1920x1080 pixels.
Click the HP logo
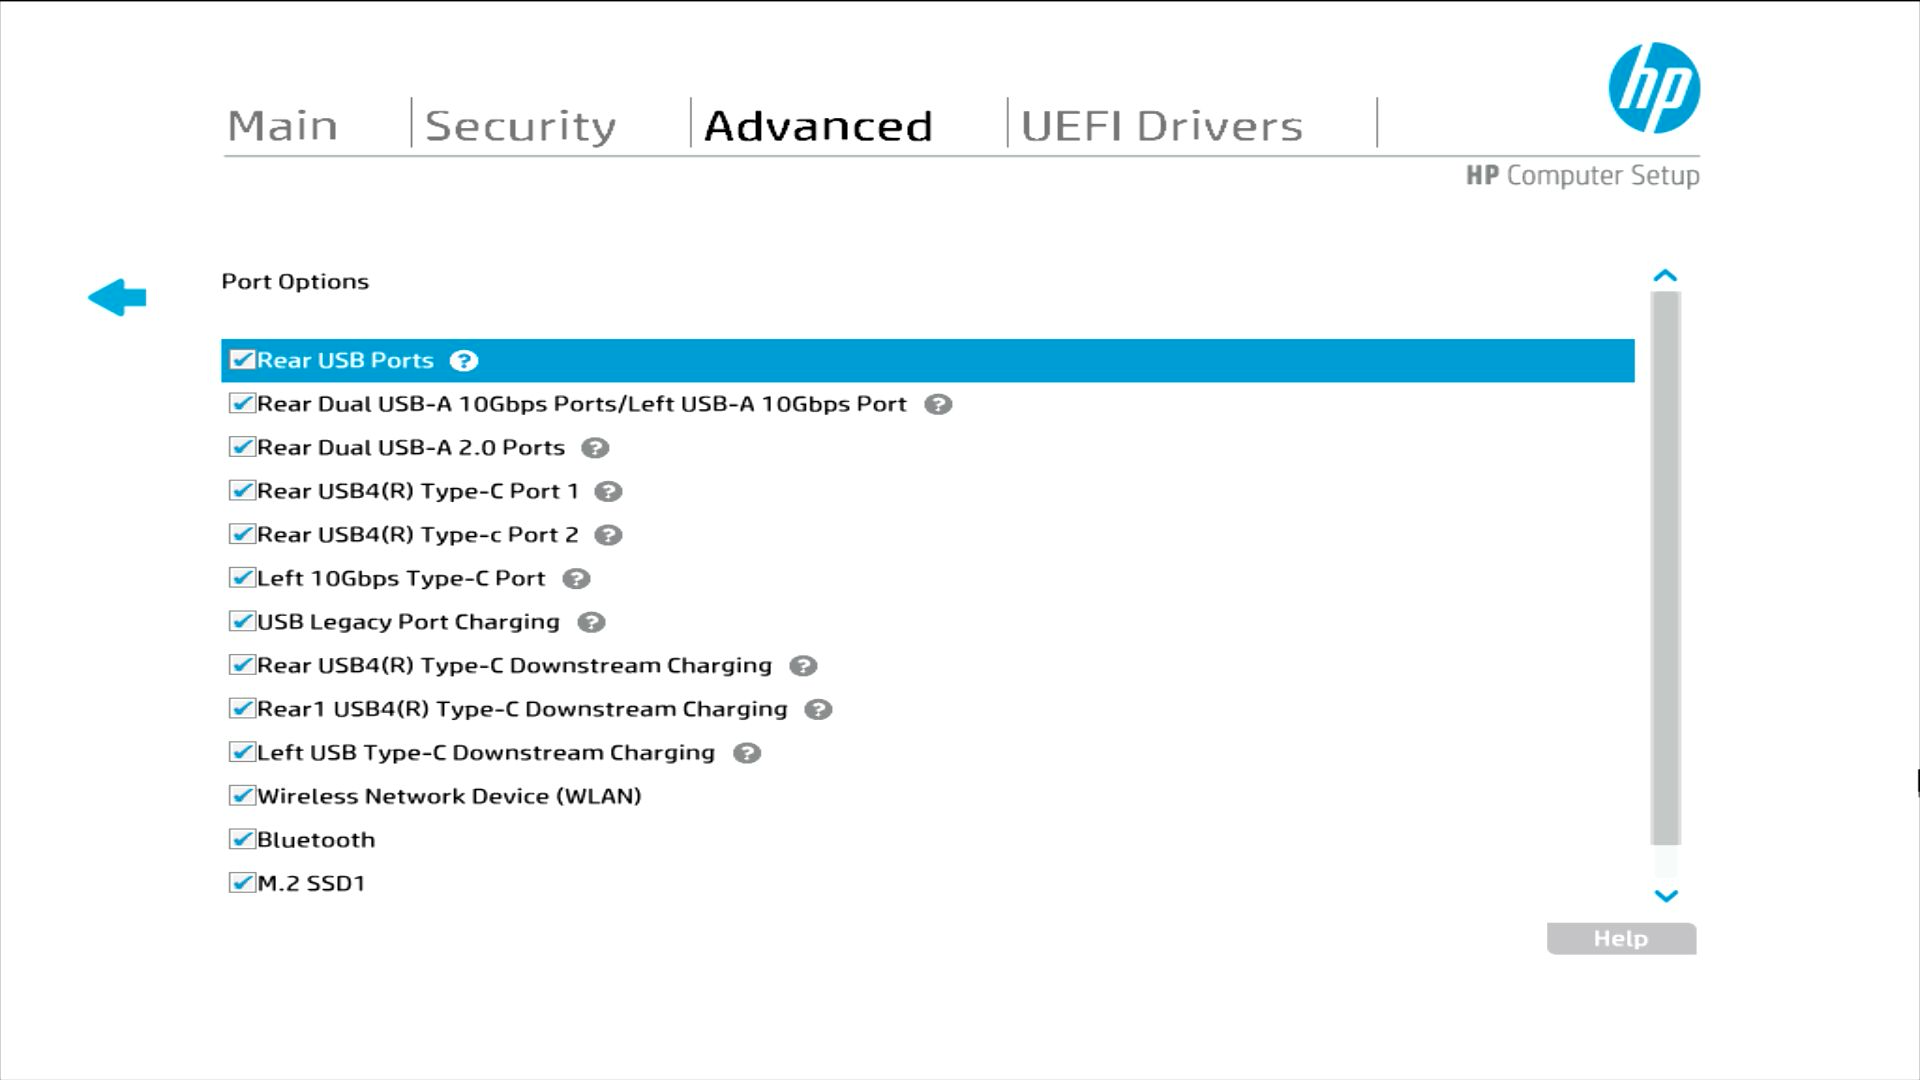[1654, 88]
